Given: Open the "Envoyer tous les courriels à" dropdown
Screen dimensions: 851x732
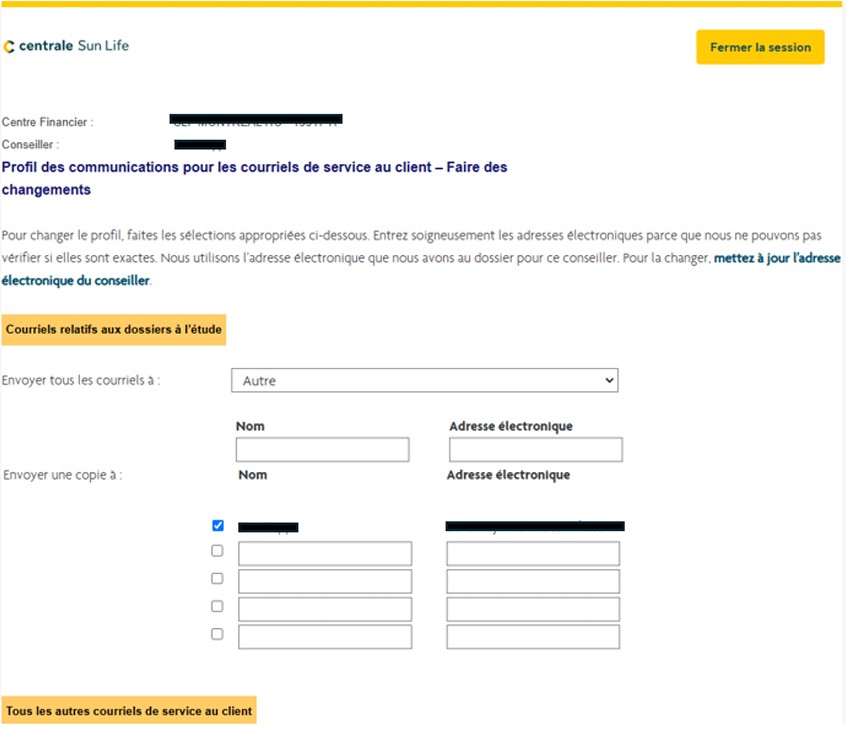Looking at the screenshot, I should click(424, 380).
